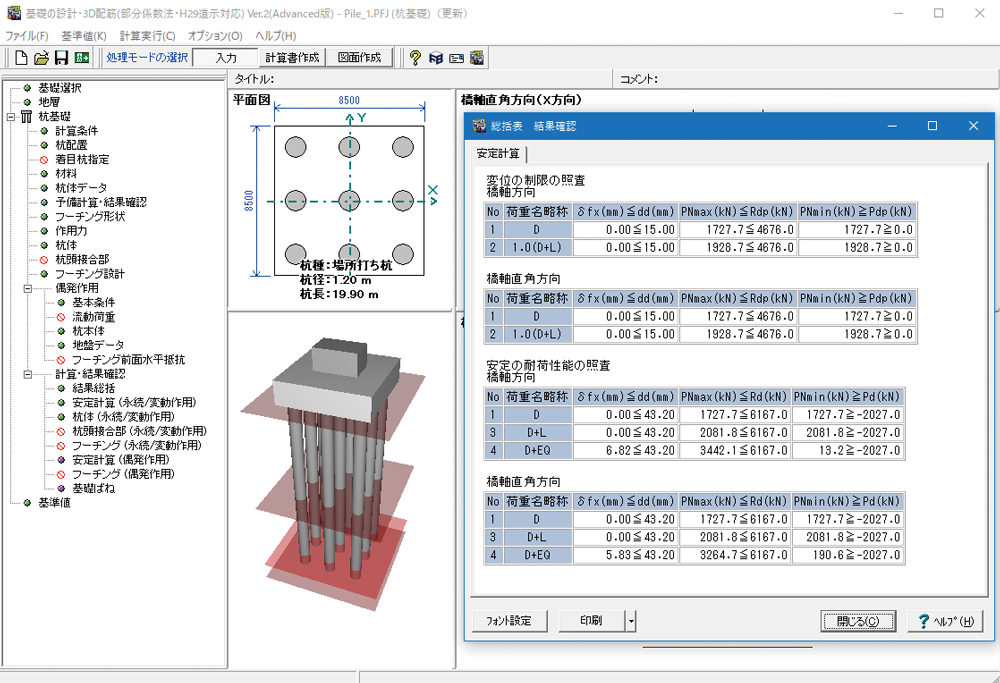The width and height of the screenshot is (1000, 683).
Task: Select 地盤データ in the tree
Action: pos(98,346)
